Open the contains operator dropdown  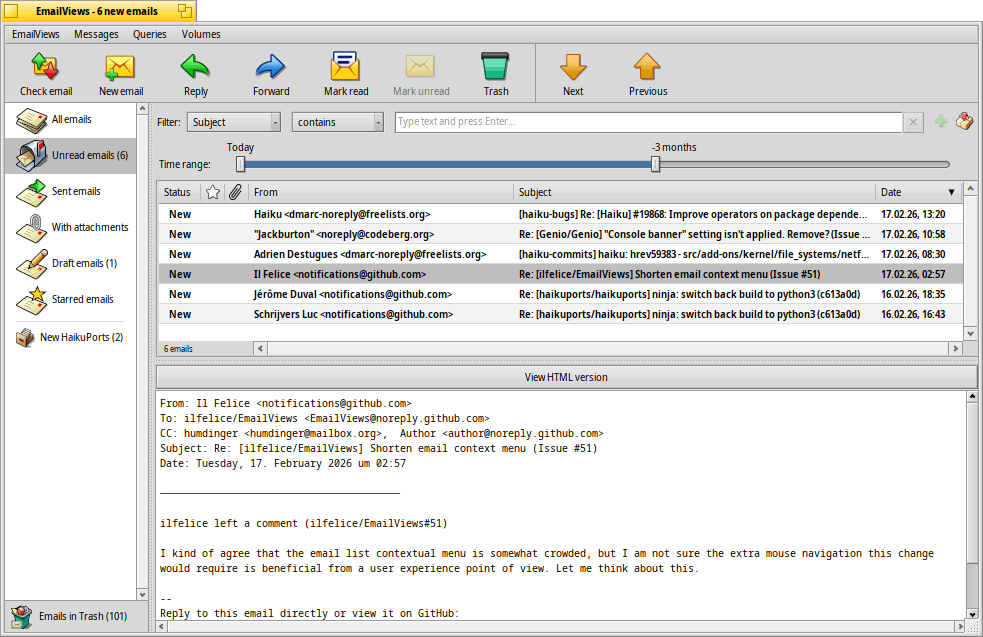coord(337,122)
